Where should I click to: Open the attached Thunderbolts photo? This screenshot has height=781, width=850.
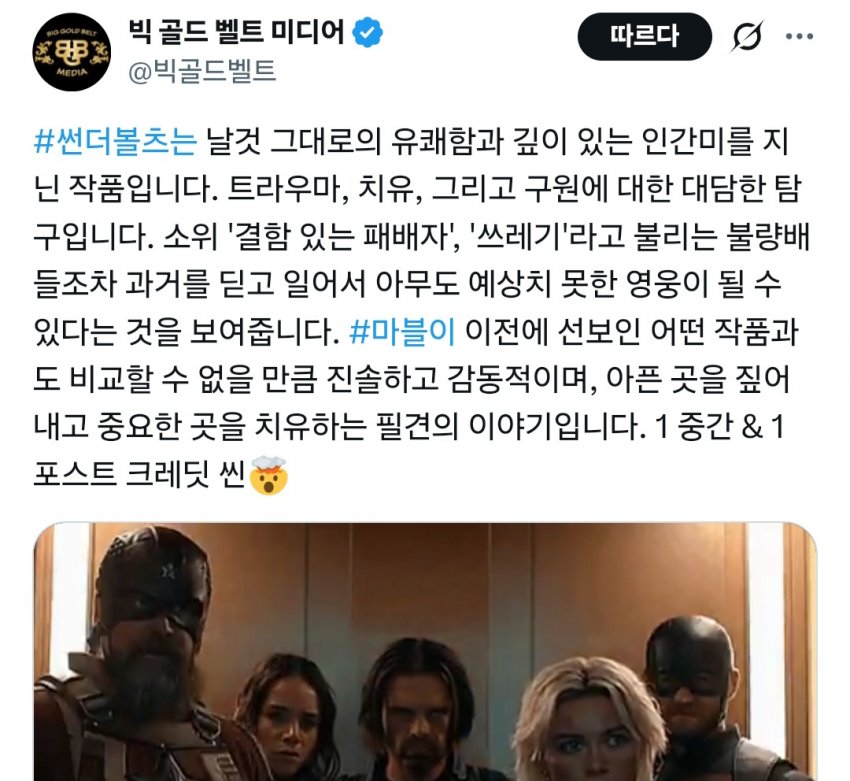[425, 652]
